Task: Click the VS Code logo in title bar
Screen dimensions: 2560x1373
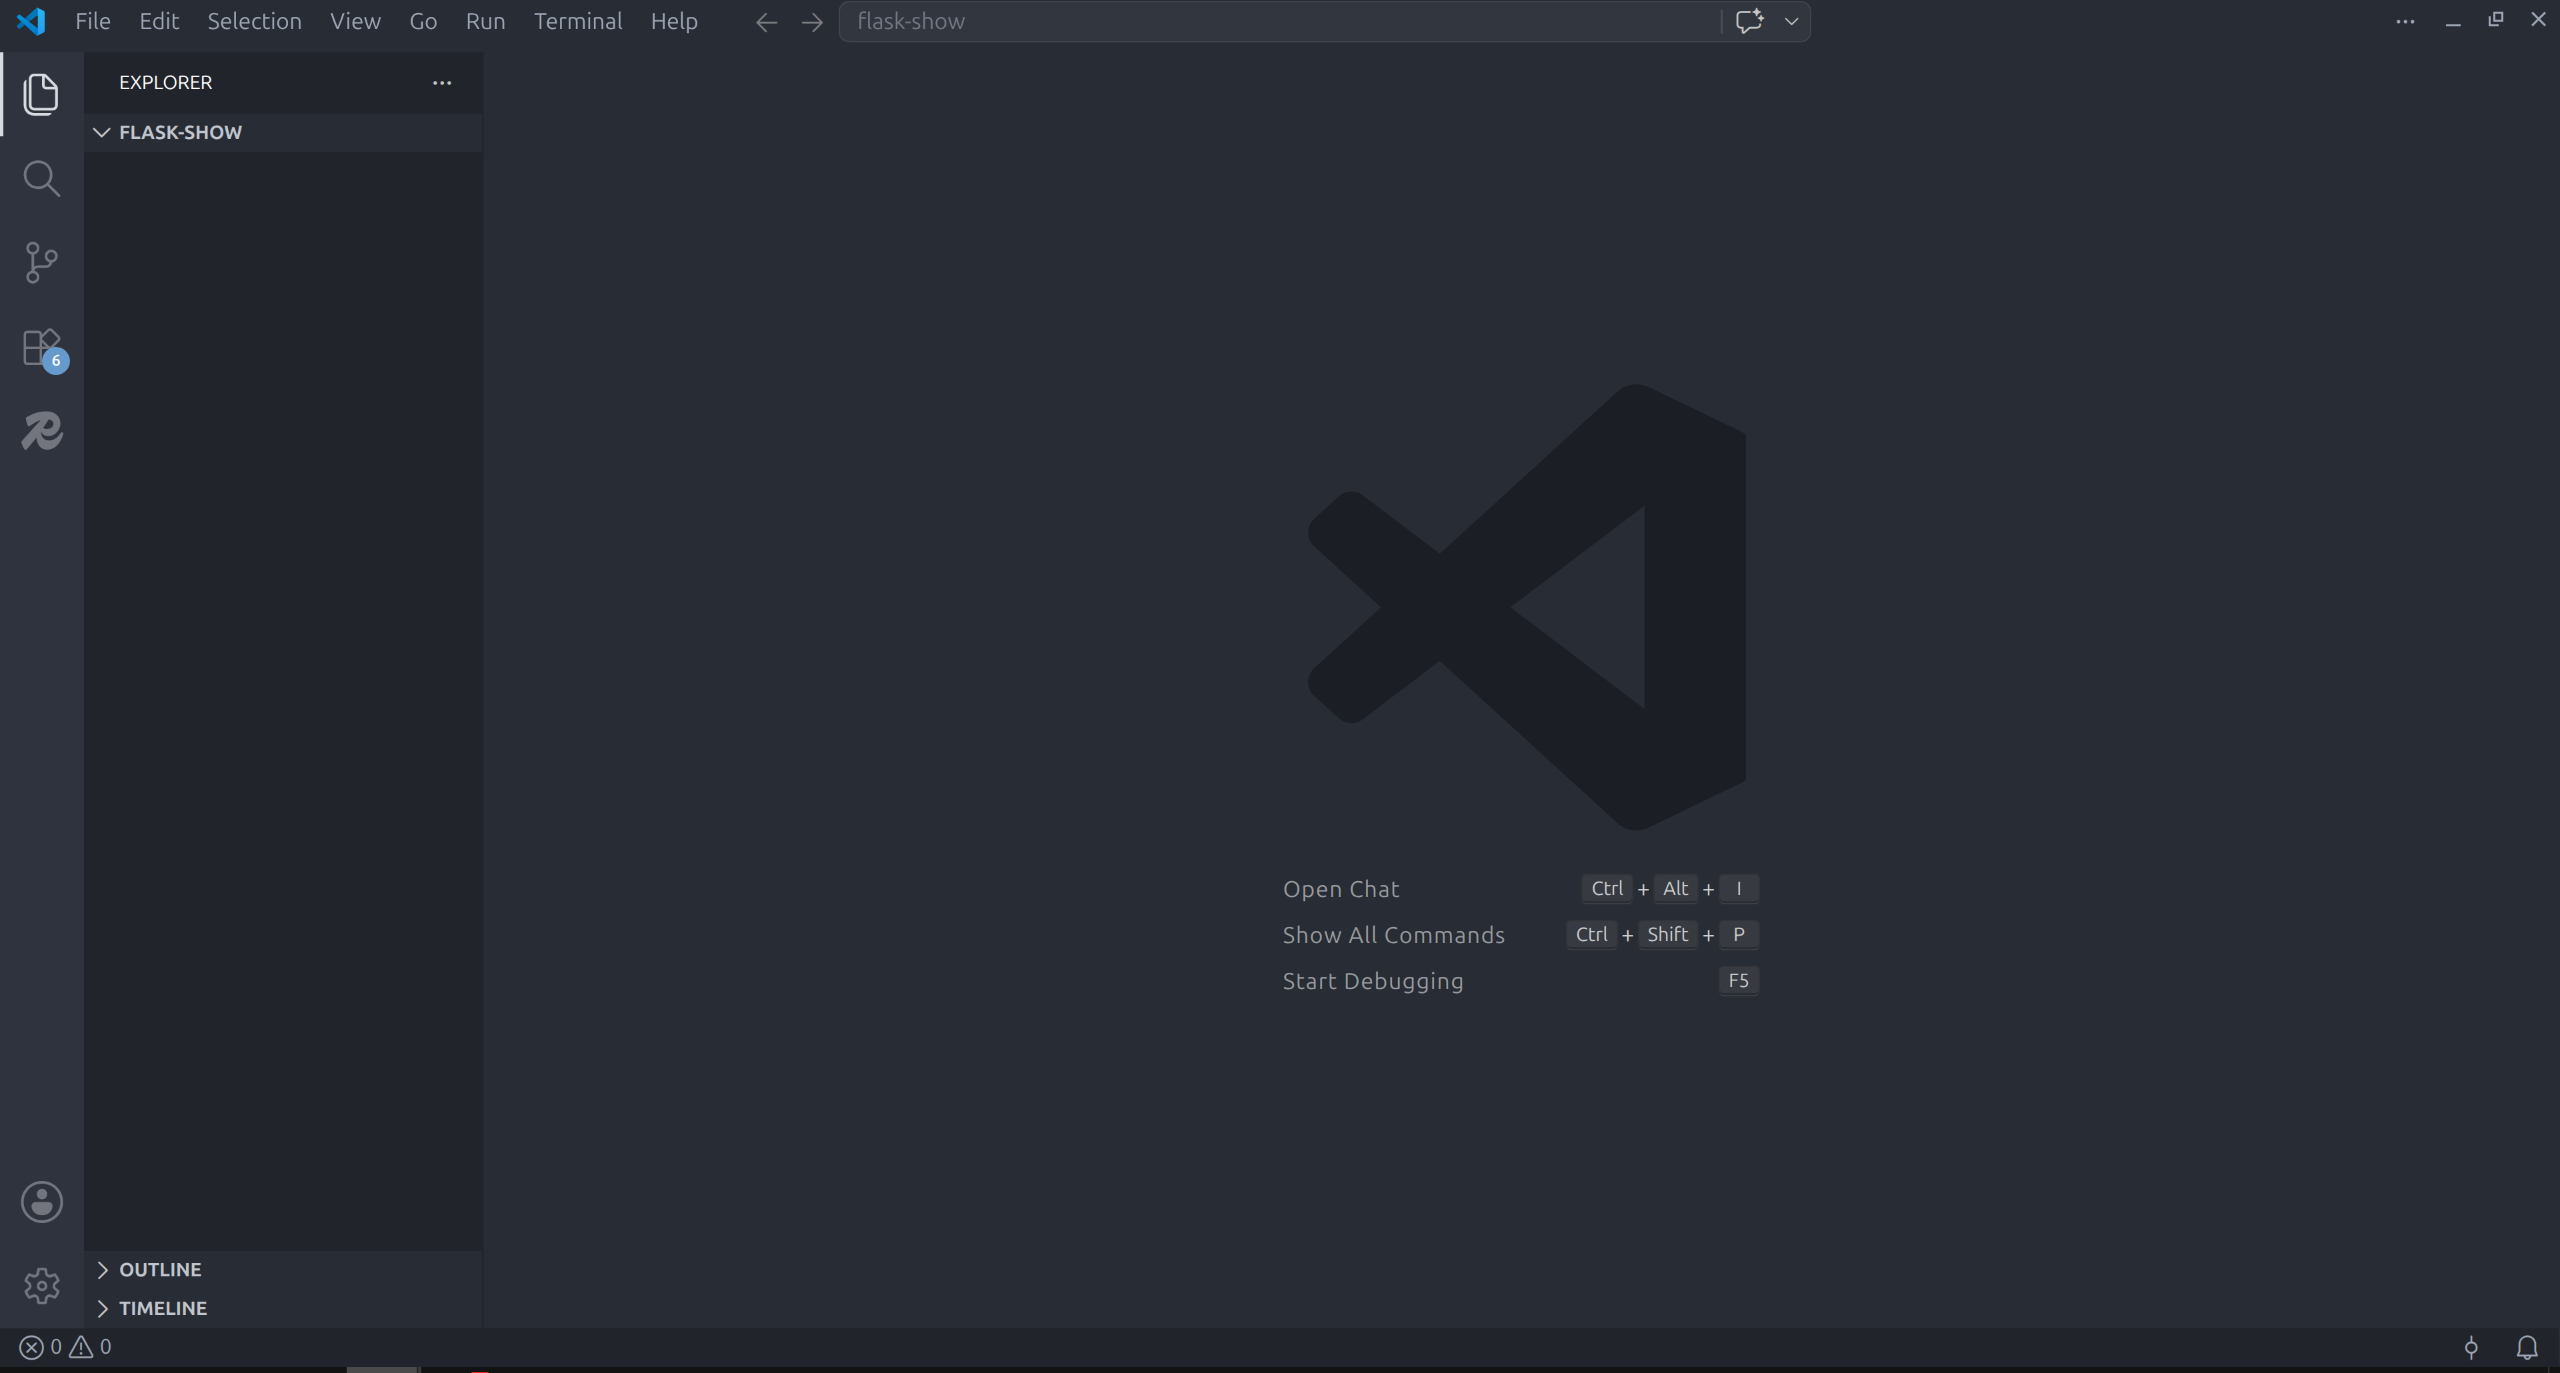Action: [x=31, y=21]
